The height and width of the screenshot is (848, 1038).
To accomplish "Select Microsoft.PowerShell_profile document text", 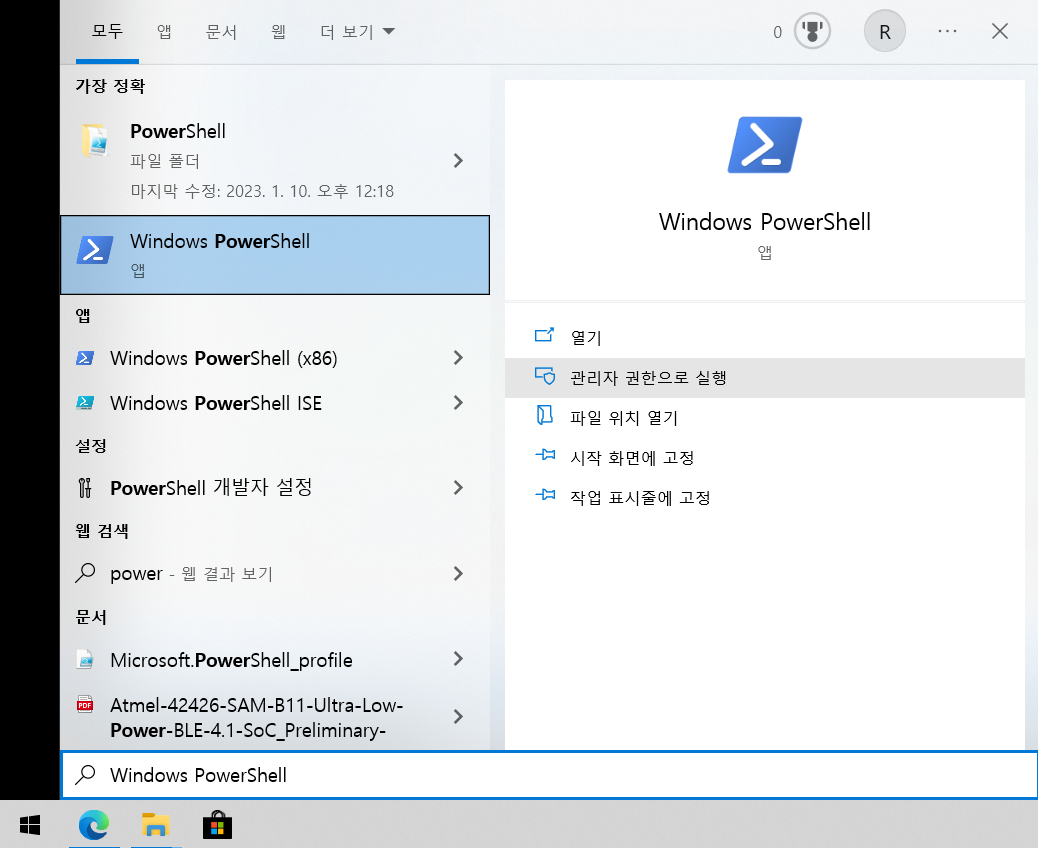I will [x=231, y=660].
